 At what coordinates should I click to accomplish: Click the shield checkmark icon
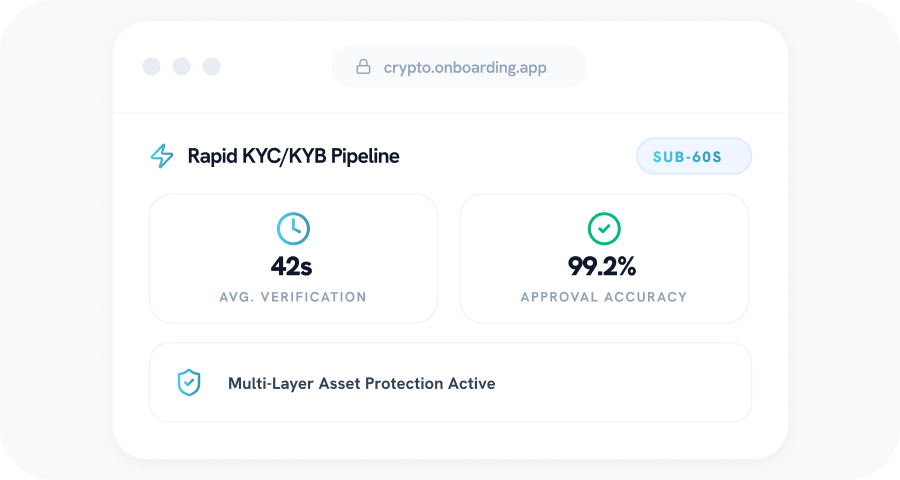coord(189,383)
